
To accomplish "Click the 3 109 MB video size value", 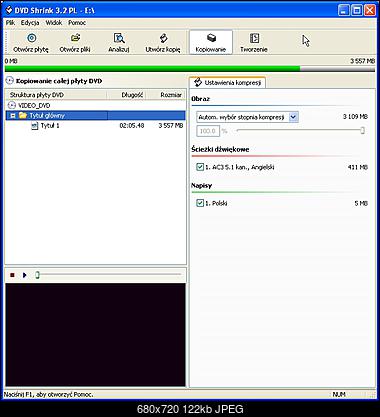I will click(355, 117).
